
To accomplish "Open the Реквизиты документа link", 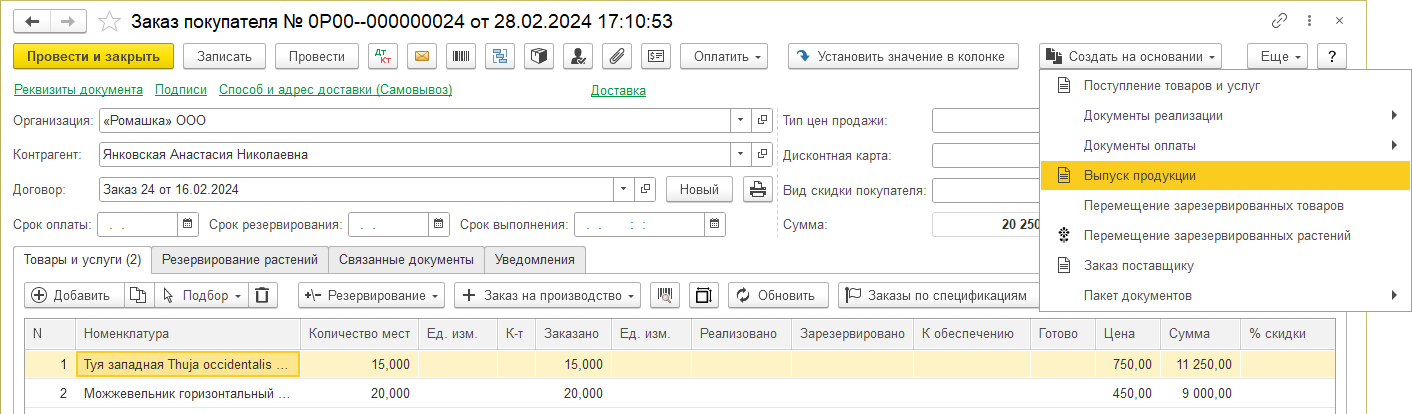I will tap(78, 90).
